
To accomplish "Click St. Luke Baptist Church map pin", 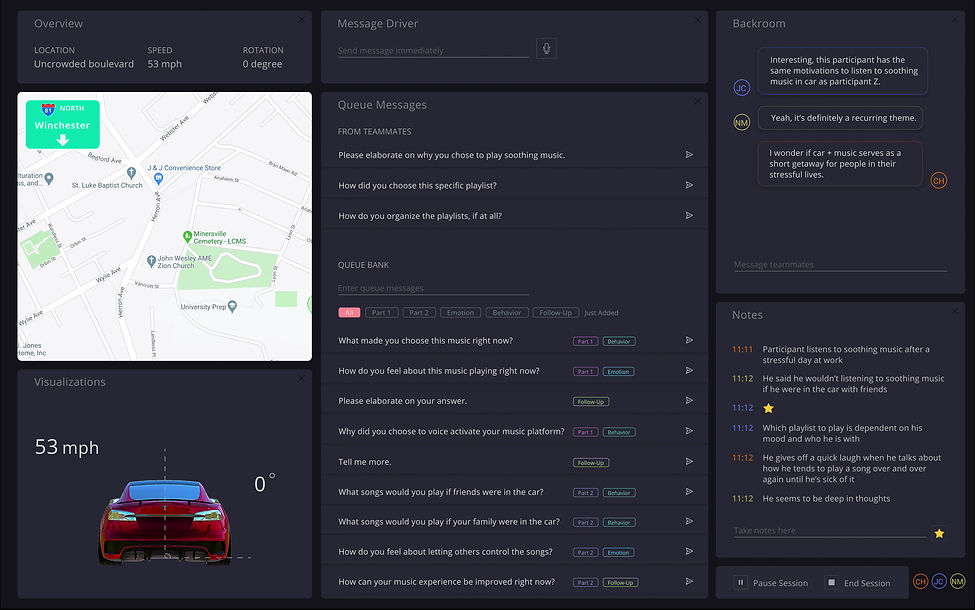I will tap(131, 173).
